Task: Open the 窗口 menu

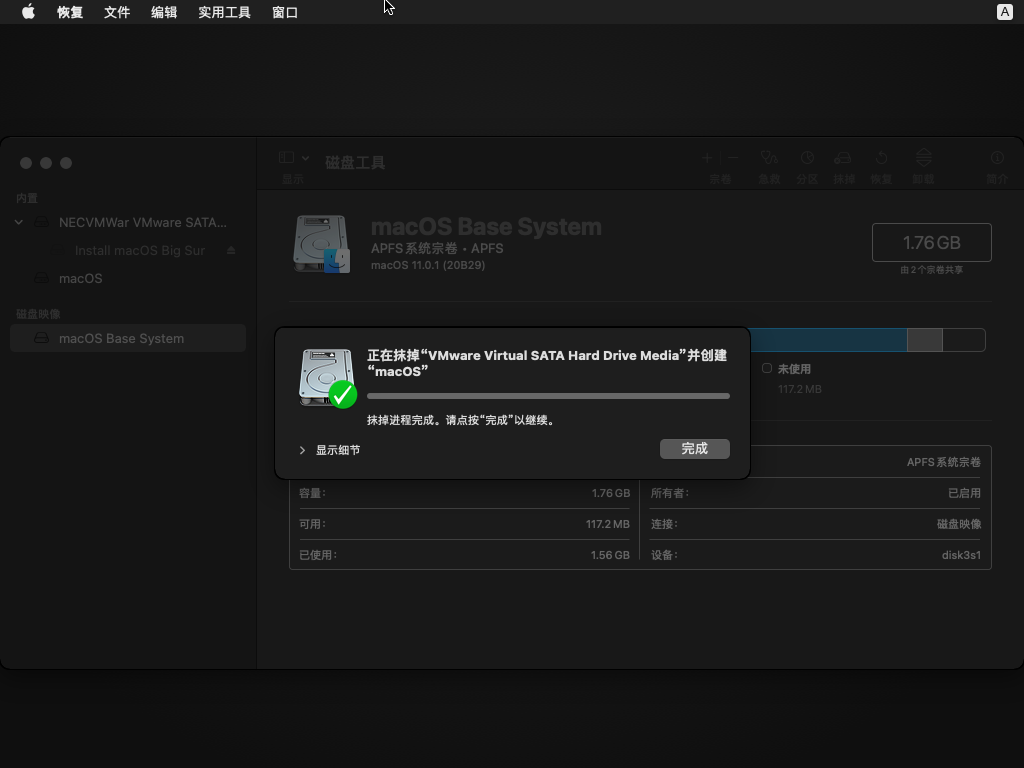Action: click(x=285, y=12)
